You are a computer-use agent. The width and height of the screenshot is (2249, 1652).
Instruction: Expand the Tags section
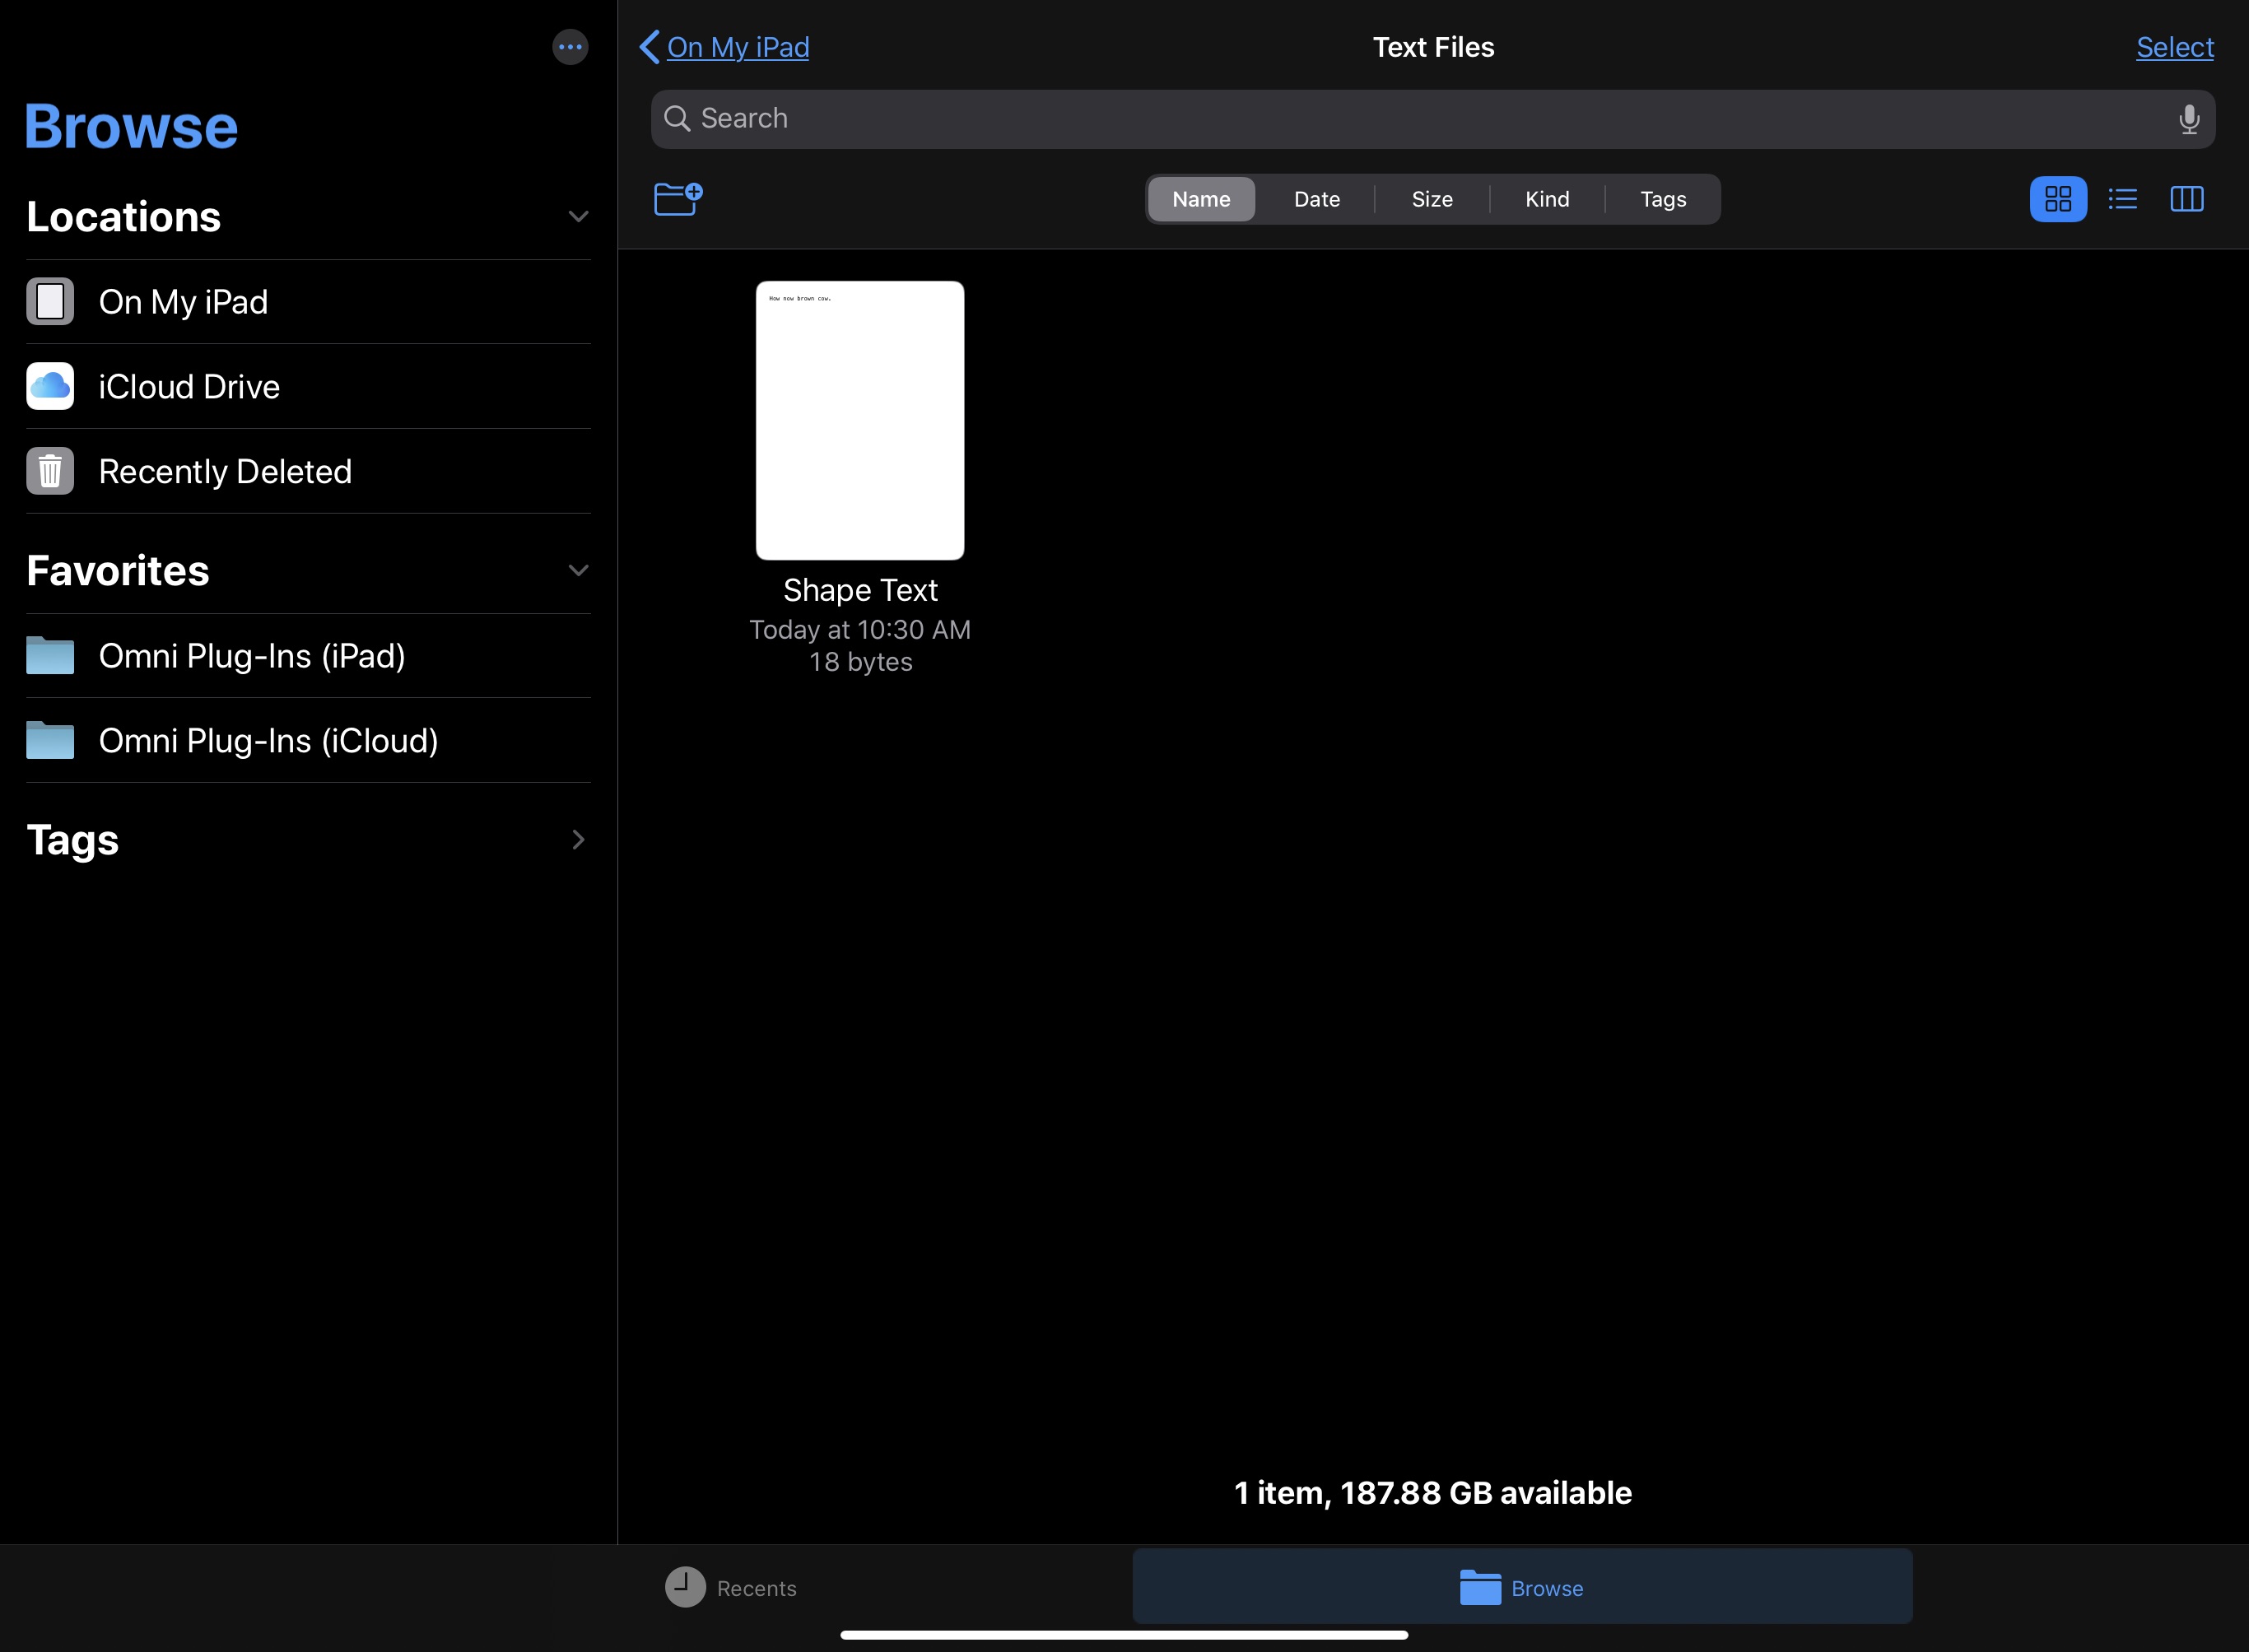[x=577, y=840]
